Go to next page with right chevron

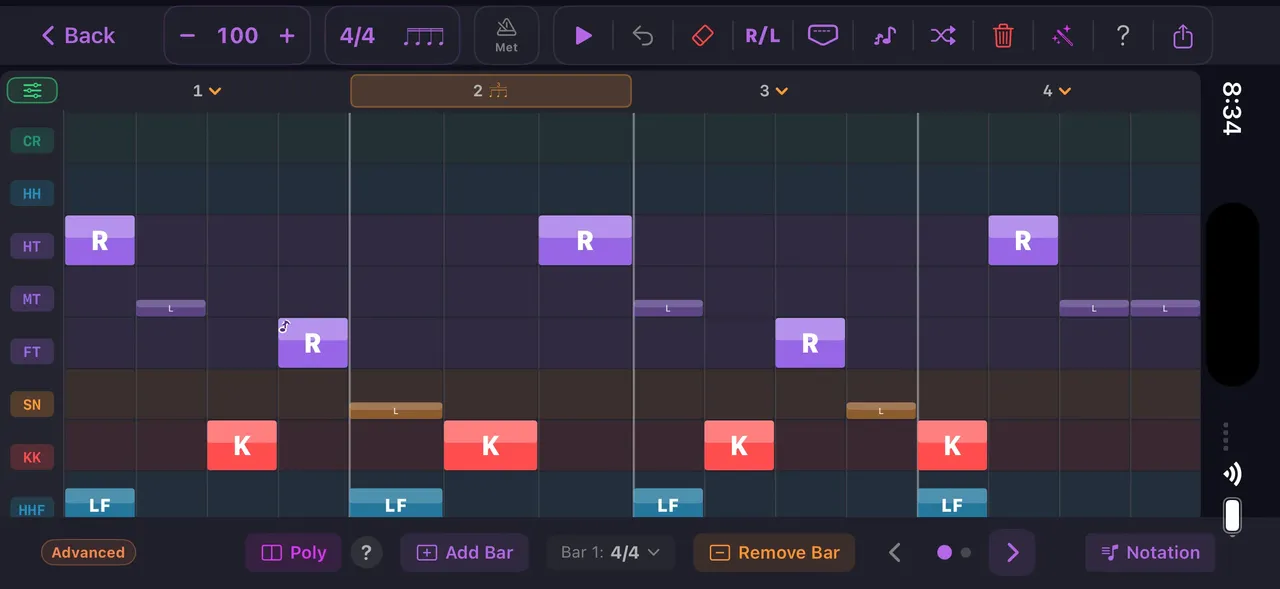coord(1012,553)
